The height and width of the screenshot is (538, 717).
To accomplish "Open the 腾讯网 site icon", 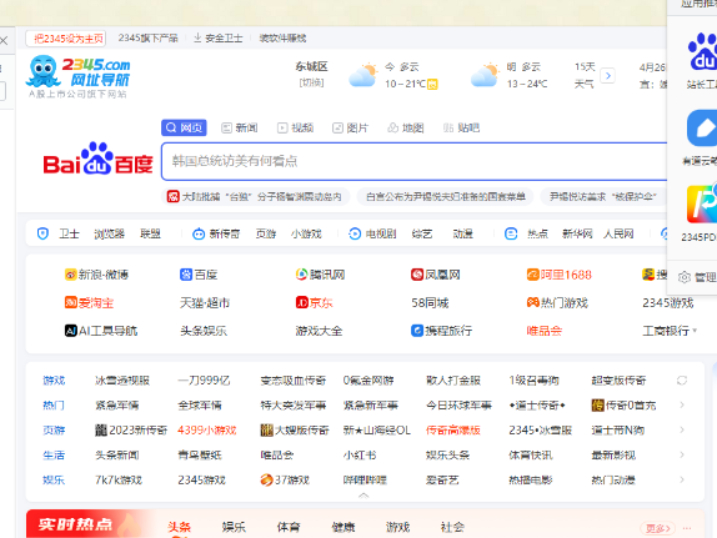I will click(302, 275).
